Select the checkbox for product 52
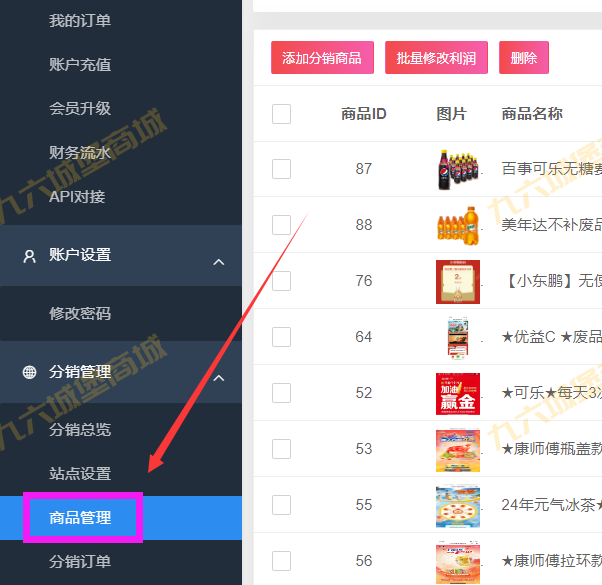Viewport: 602px width, 585px height. 281,393
